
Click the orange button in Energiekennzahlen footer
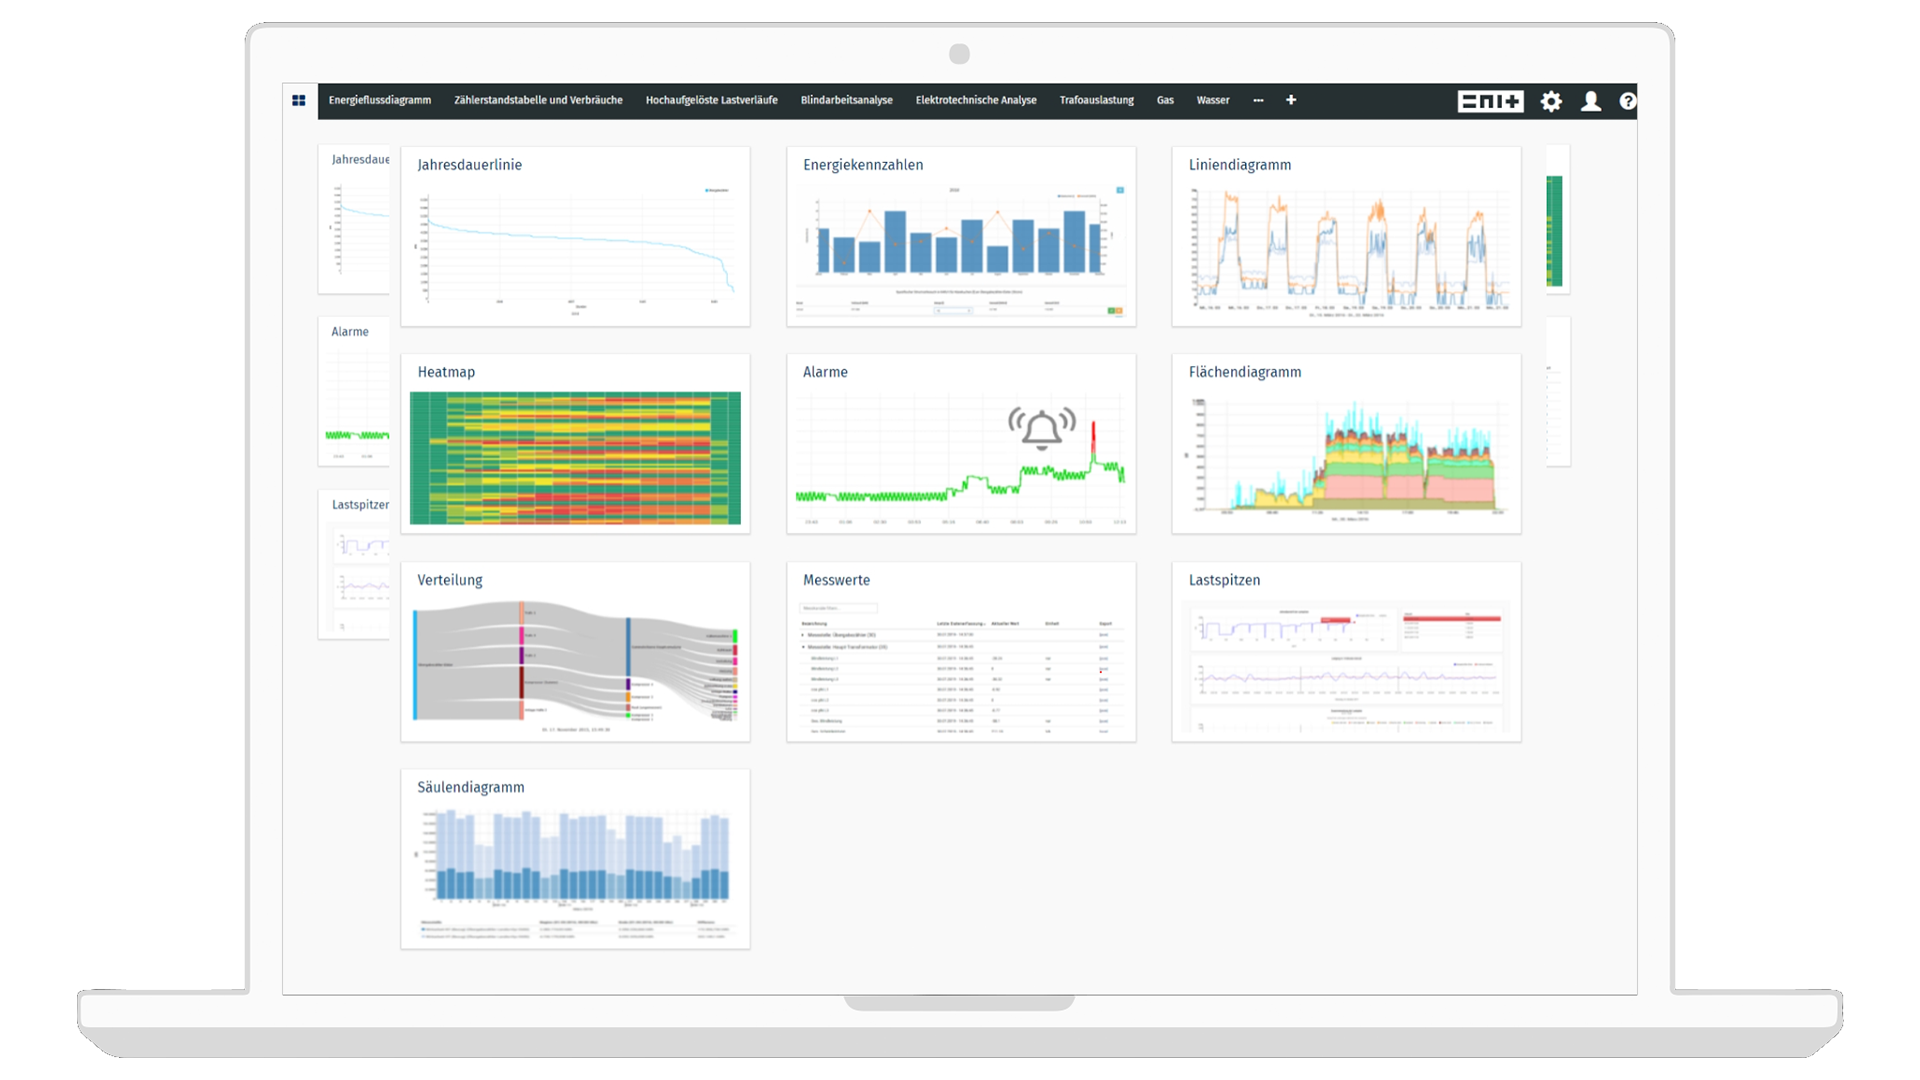(x=1120, y=311)
